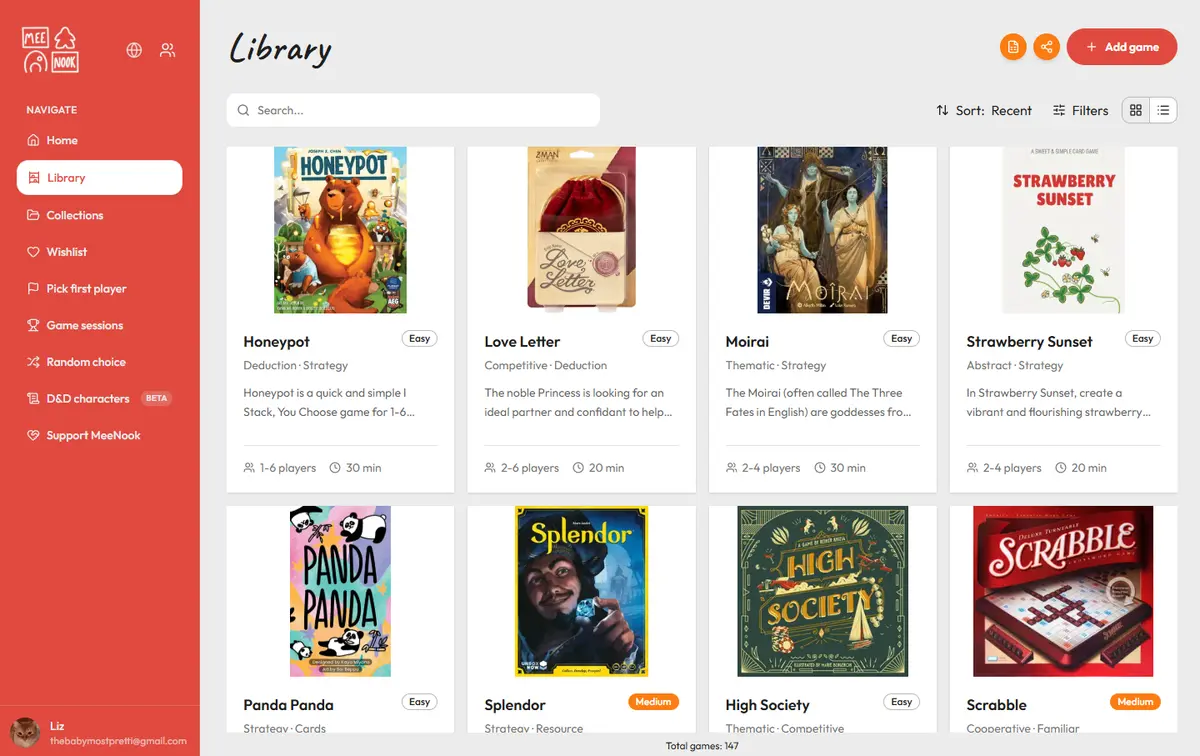Open the Sort: Recent dropdown
1200x756 pixels.
pos(984,111)
